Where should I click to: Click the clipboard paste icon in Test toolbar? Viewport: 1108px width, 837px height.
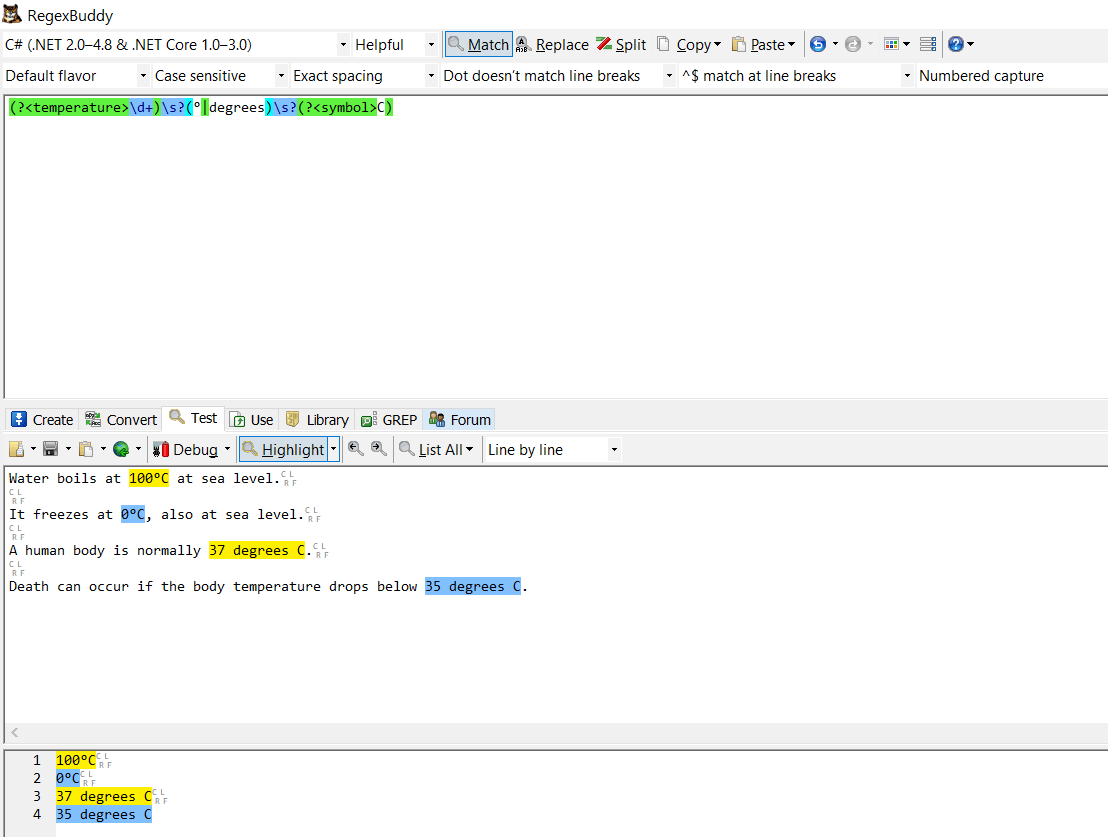[x=86, y=449]
